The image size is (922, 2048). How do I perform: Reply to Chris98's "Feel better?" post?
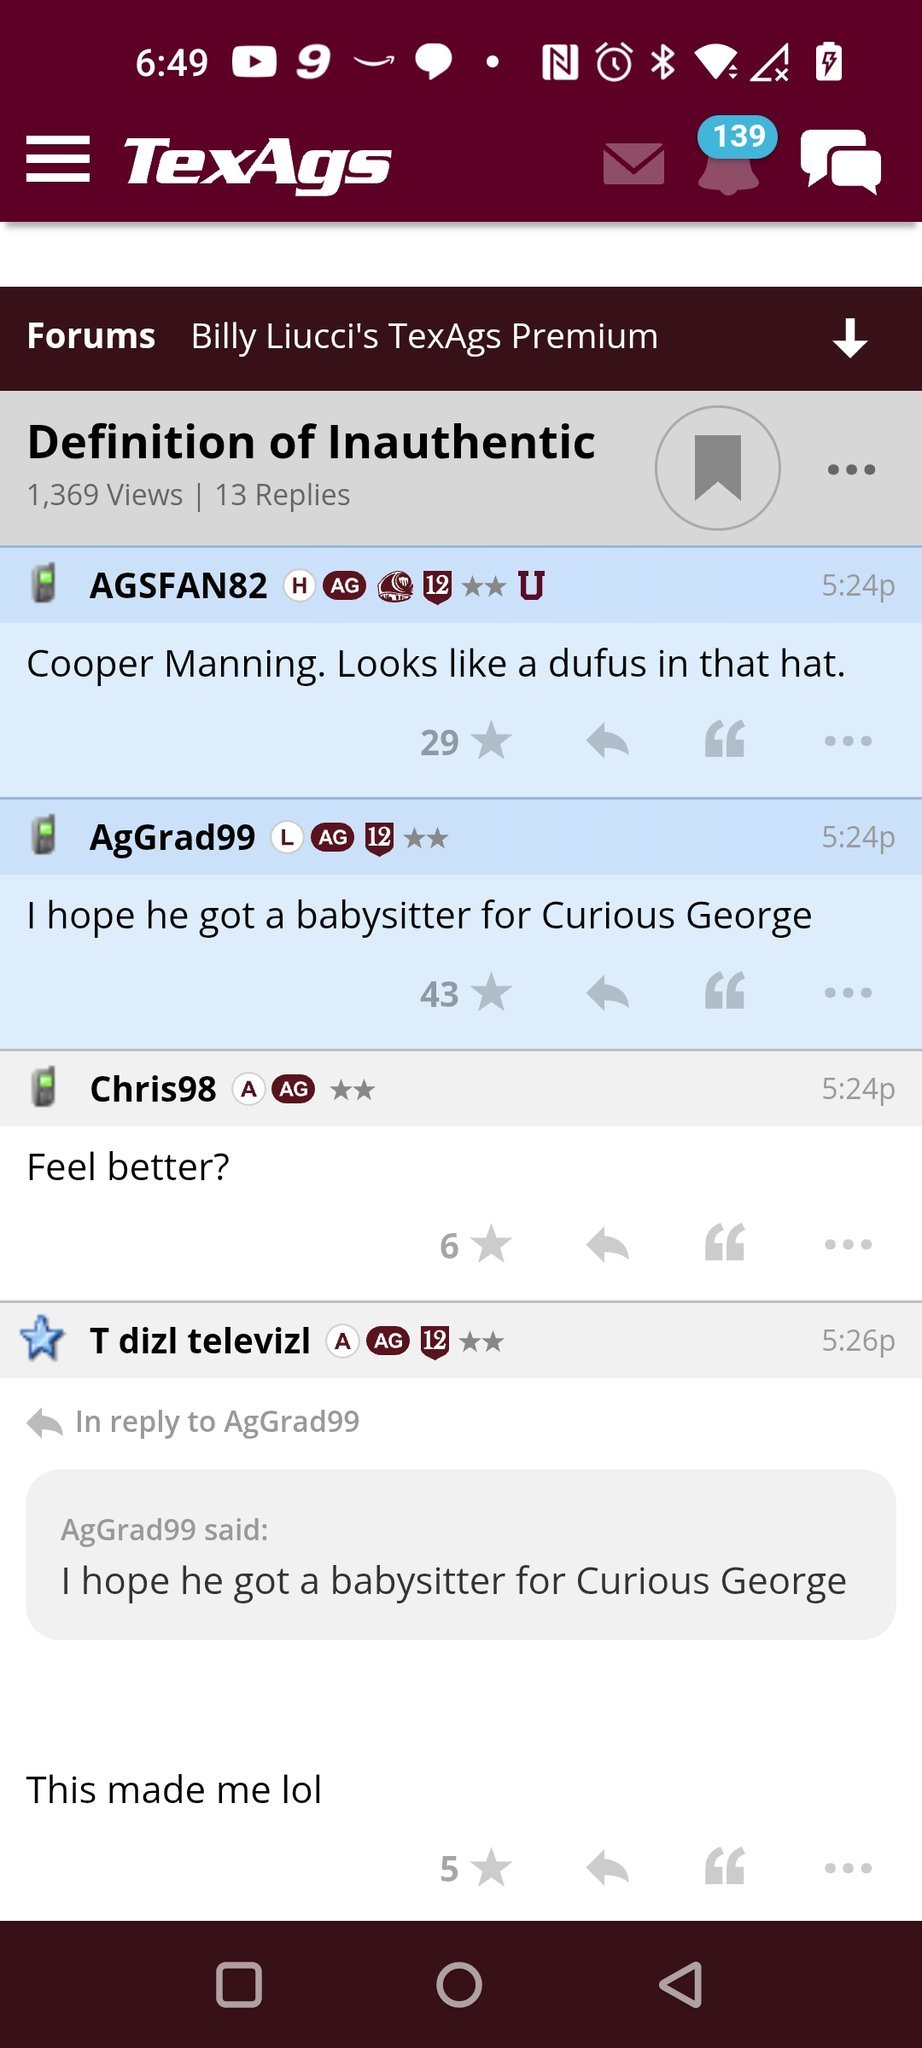coord(607,1245)
